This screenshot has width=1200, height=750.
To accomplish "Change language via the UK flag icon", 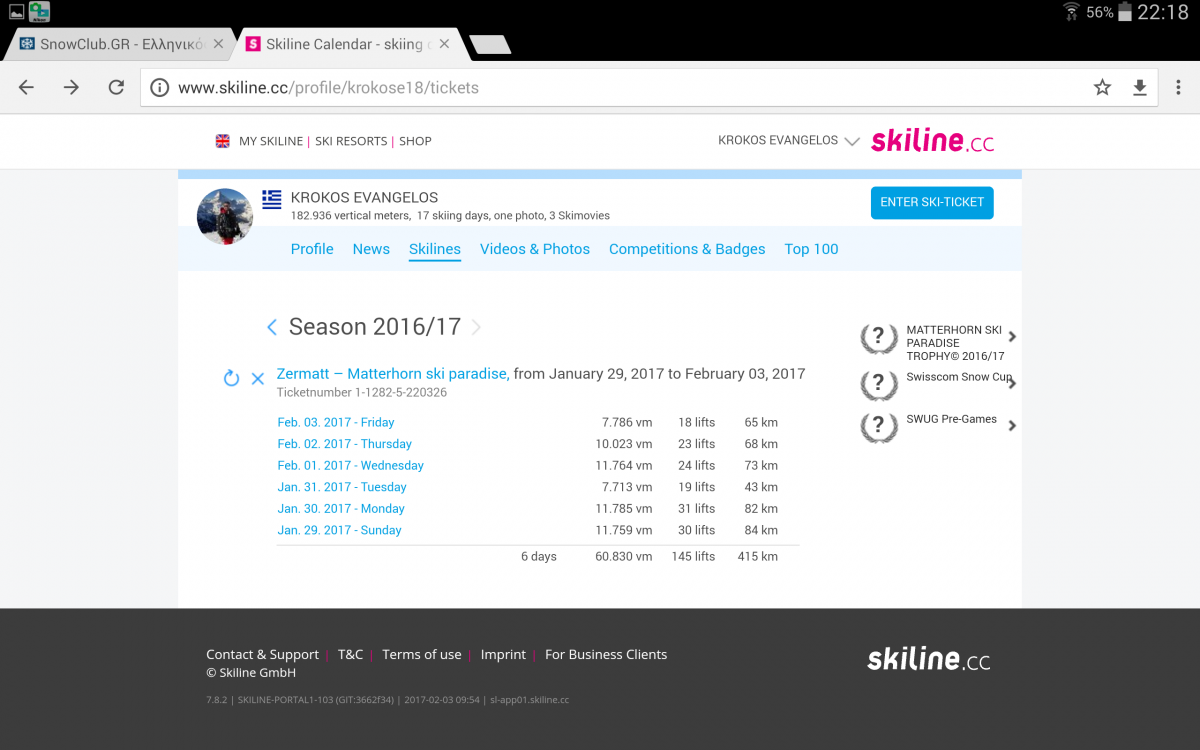I will click(223, 141).
